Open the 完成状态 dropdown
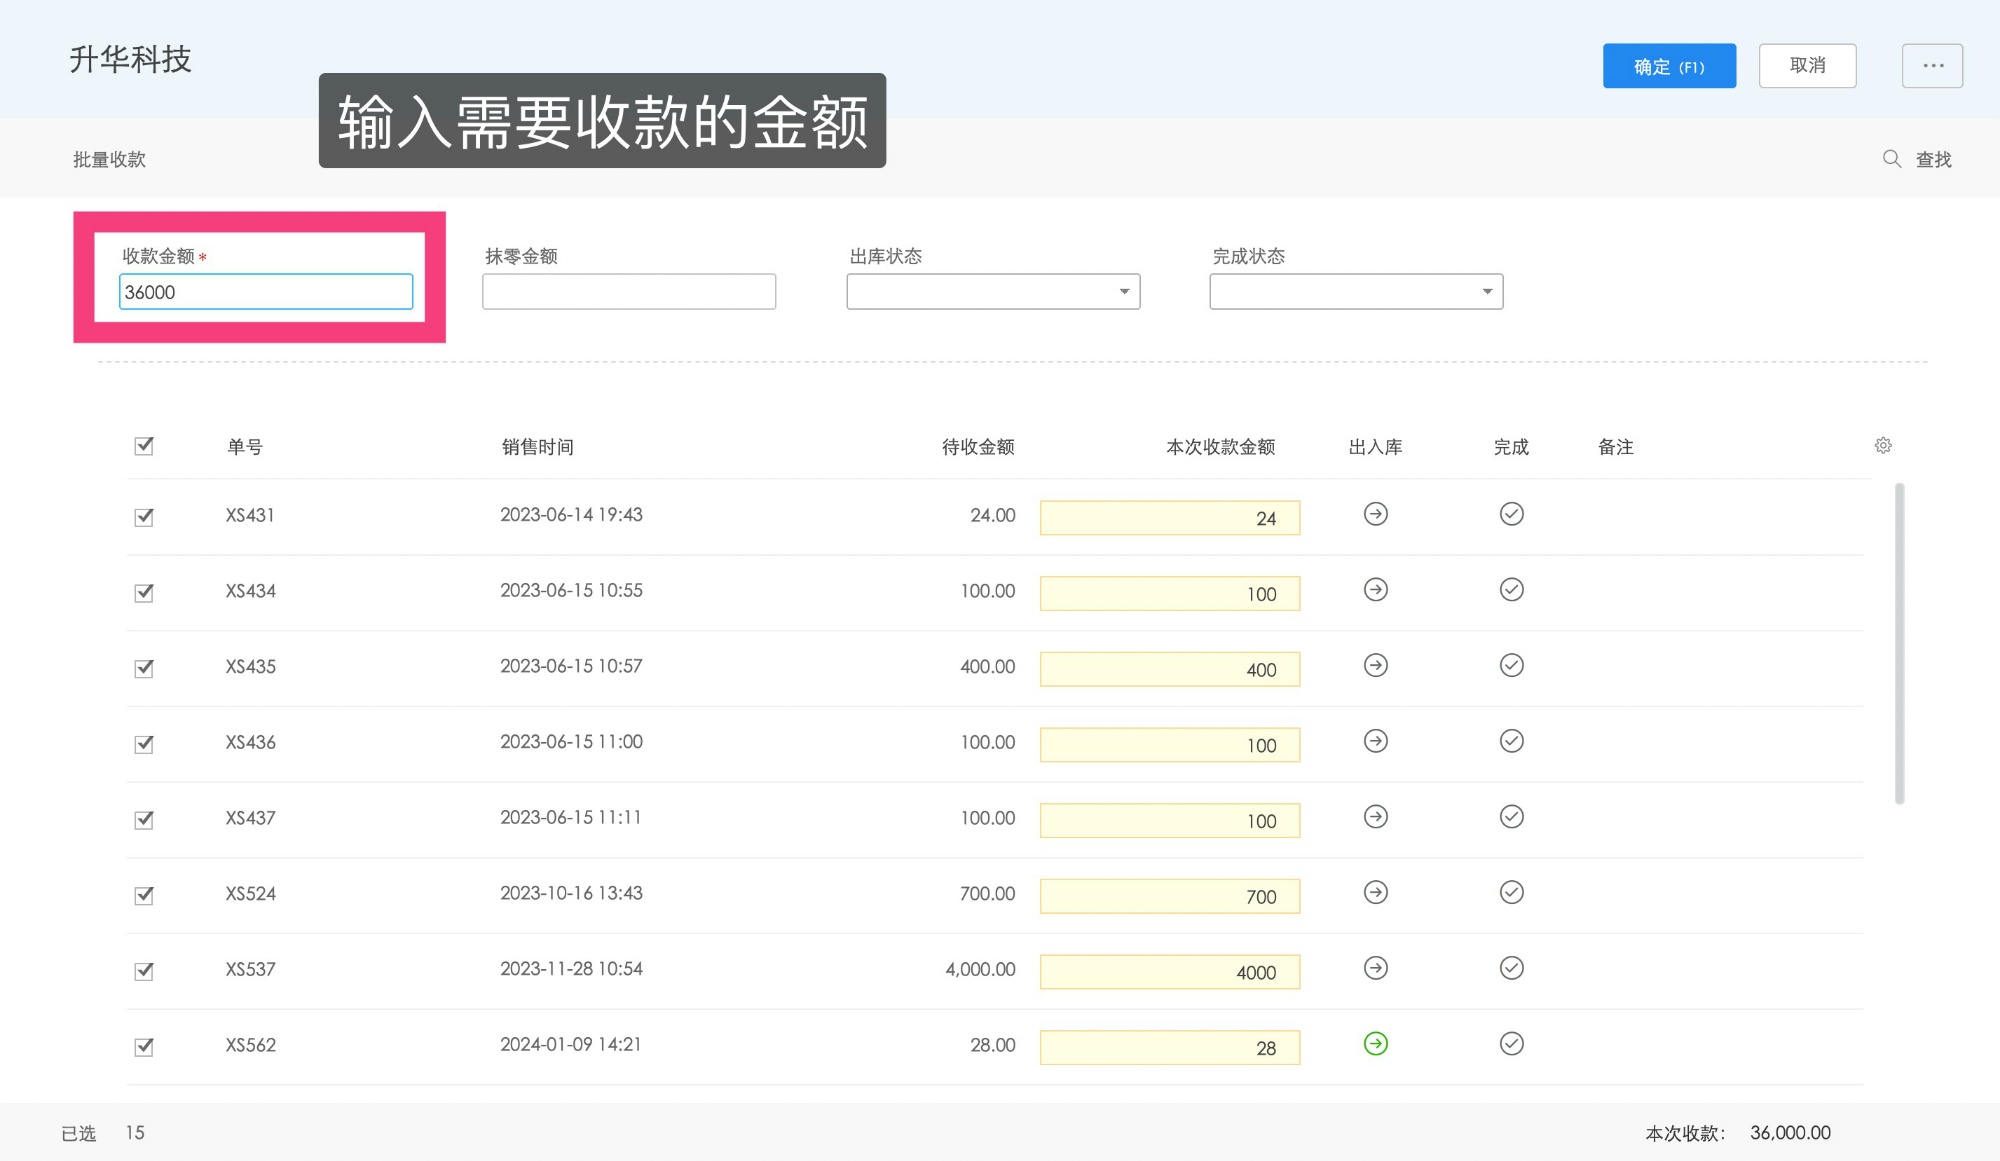The height and width of the screenshot is (1161, 2000). 1355,291
